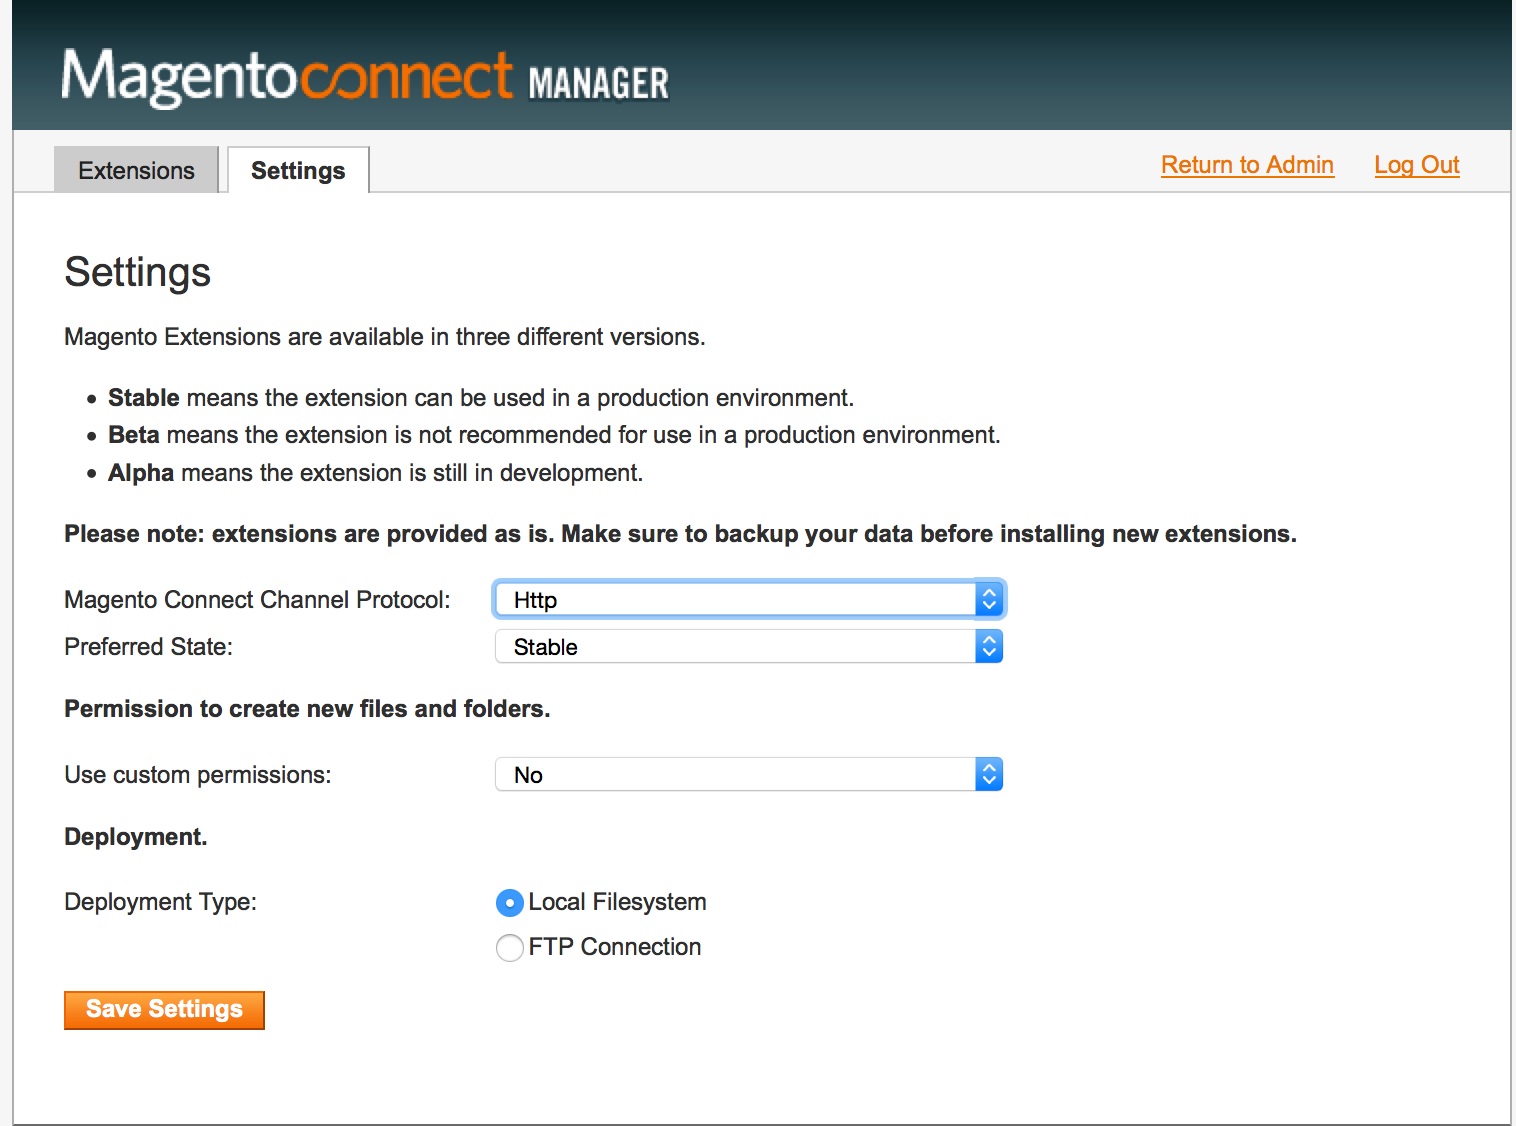Click the blue arrows on the custom permissions select
1516x1126 pixels.
tap(989, 775)
